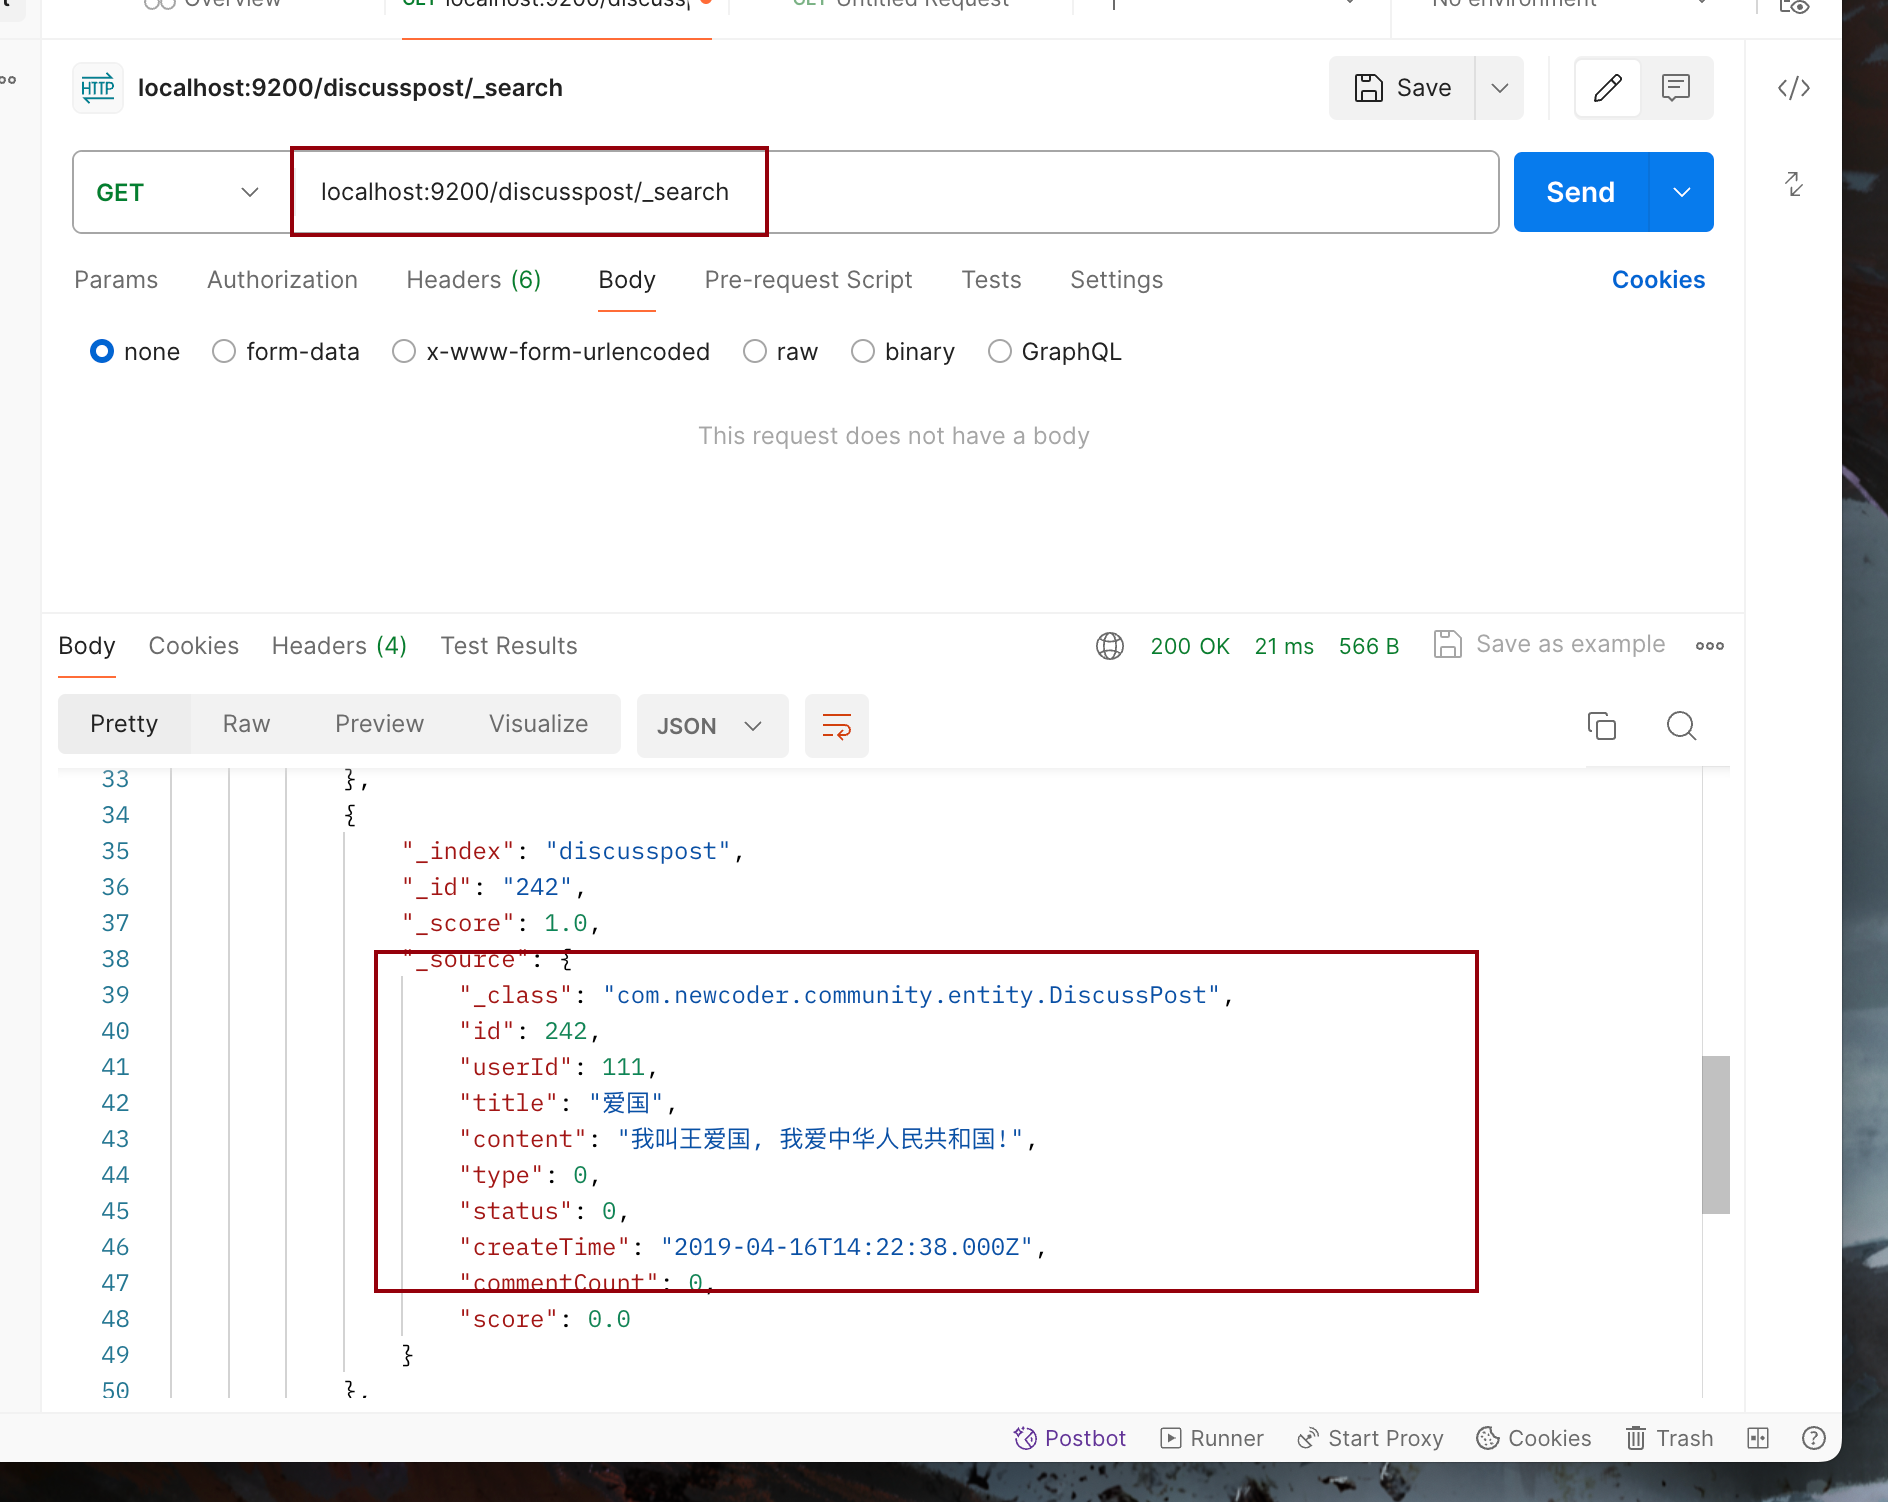Open response more options ellipsis
1888x1502 pixels.
point(1710,646)
